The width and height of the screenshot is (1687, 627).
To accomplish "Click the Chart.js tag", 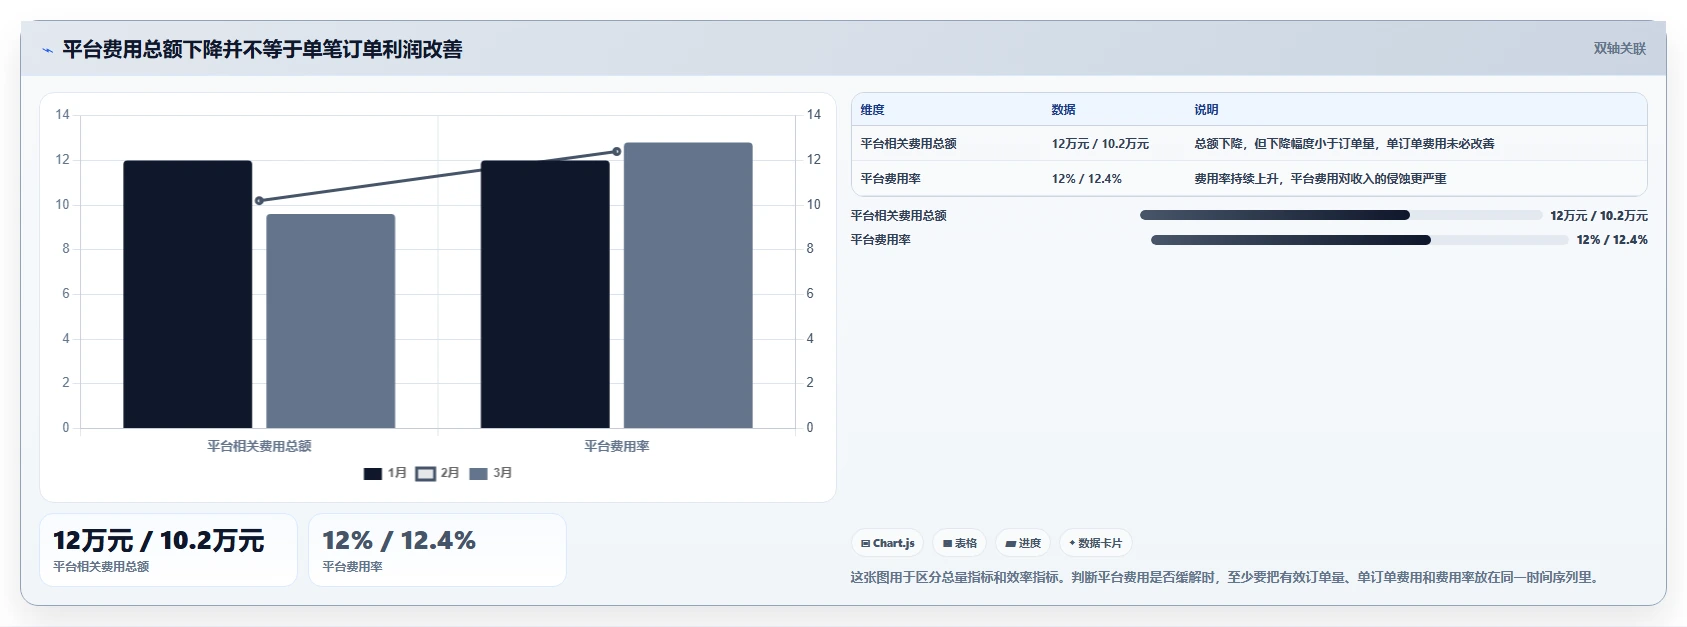I will [x=887, y=543].
